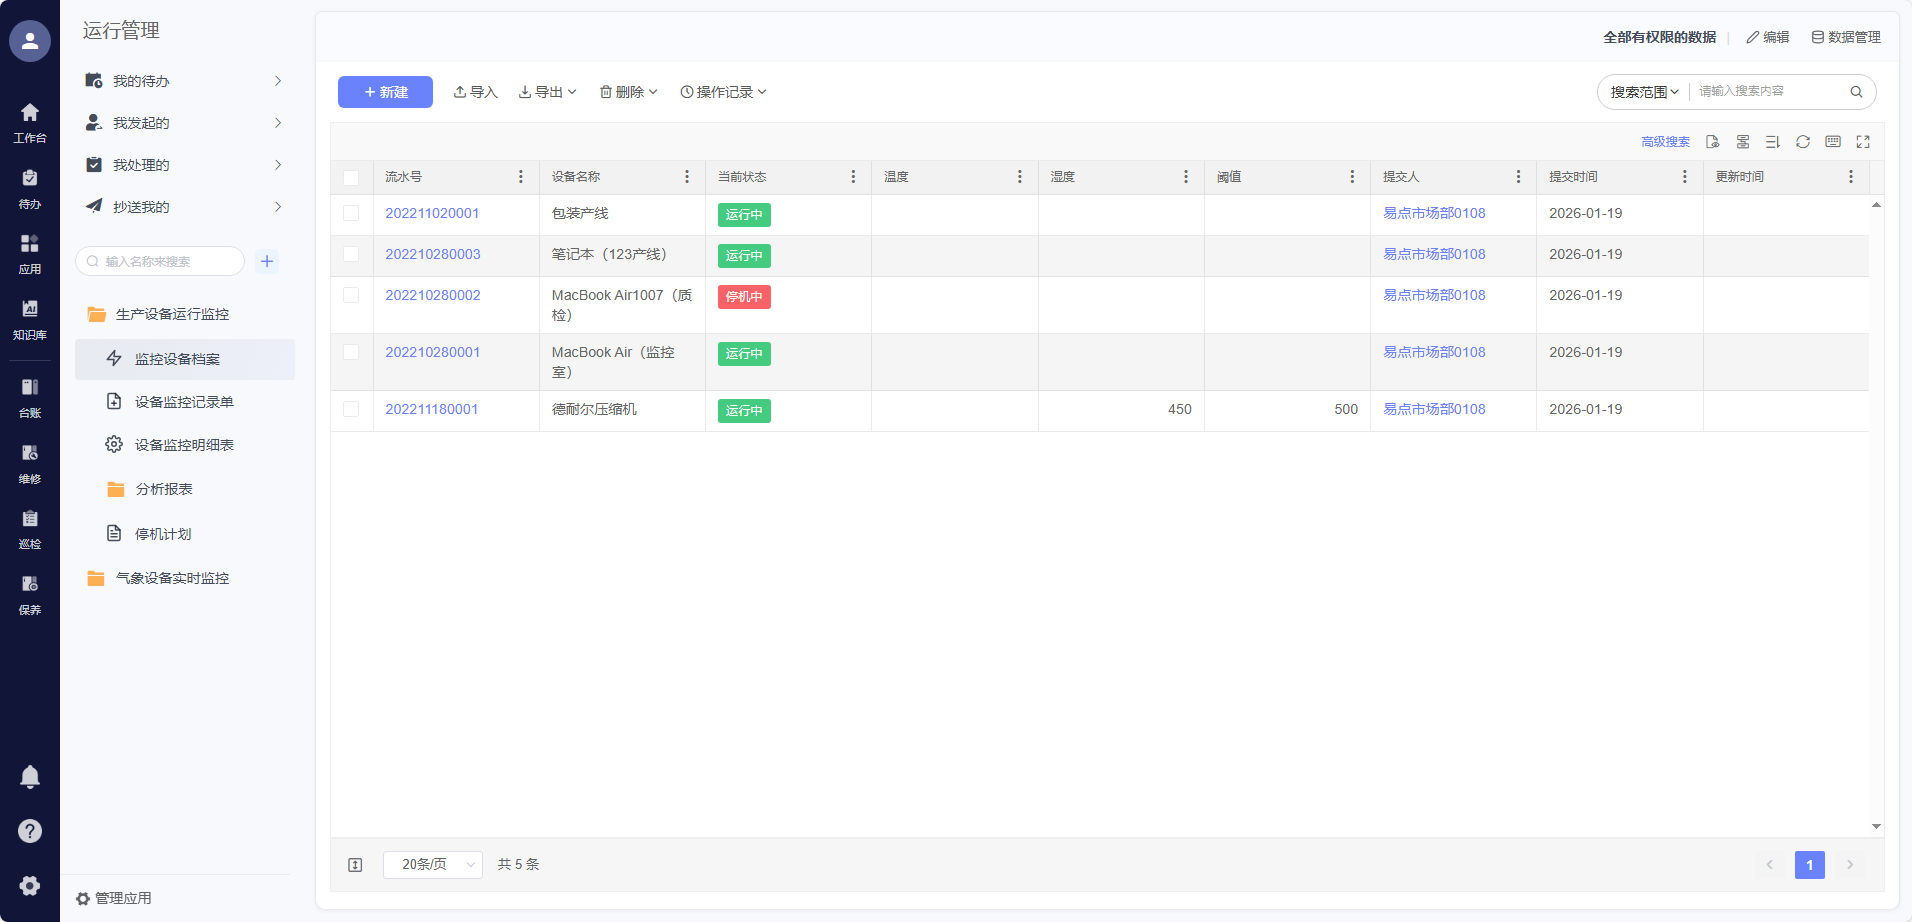Click the fullscreen expand icon
Image resolution: width=1912 pixels, height=922 pixels.
click(1862, 142)
